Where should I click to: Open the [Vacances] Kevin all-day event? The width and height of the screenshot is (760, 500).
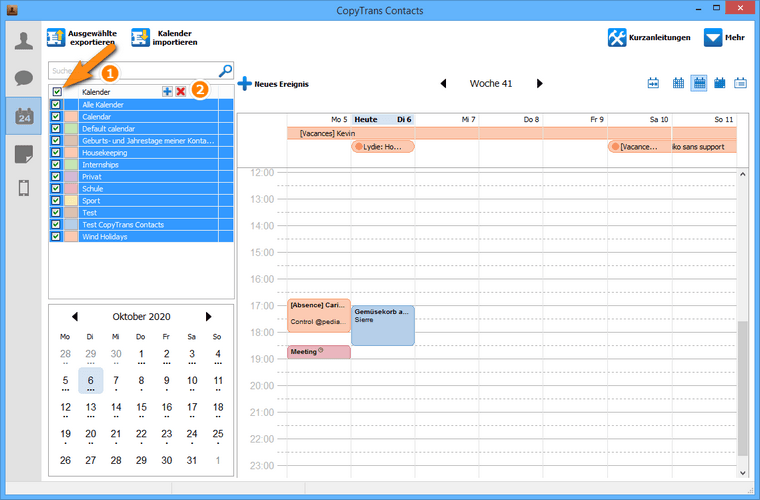click(x=512, y=133)
